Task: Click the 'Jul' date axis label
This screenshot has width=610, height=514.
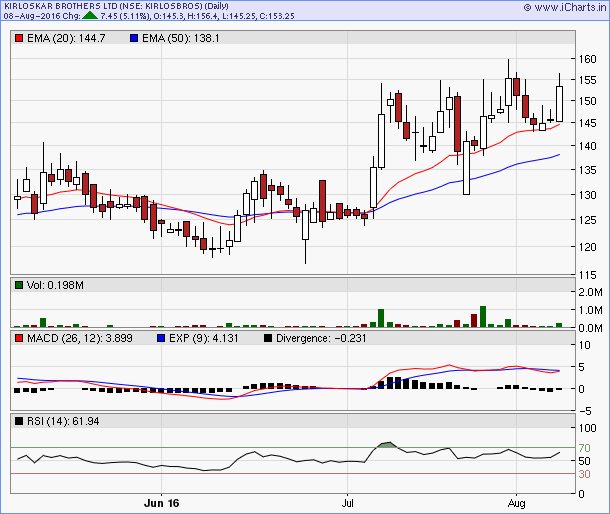Action: (x=347, y=503)
